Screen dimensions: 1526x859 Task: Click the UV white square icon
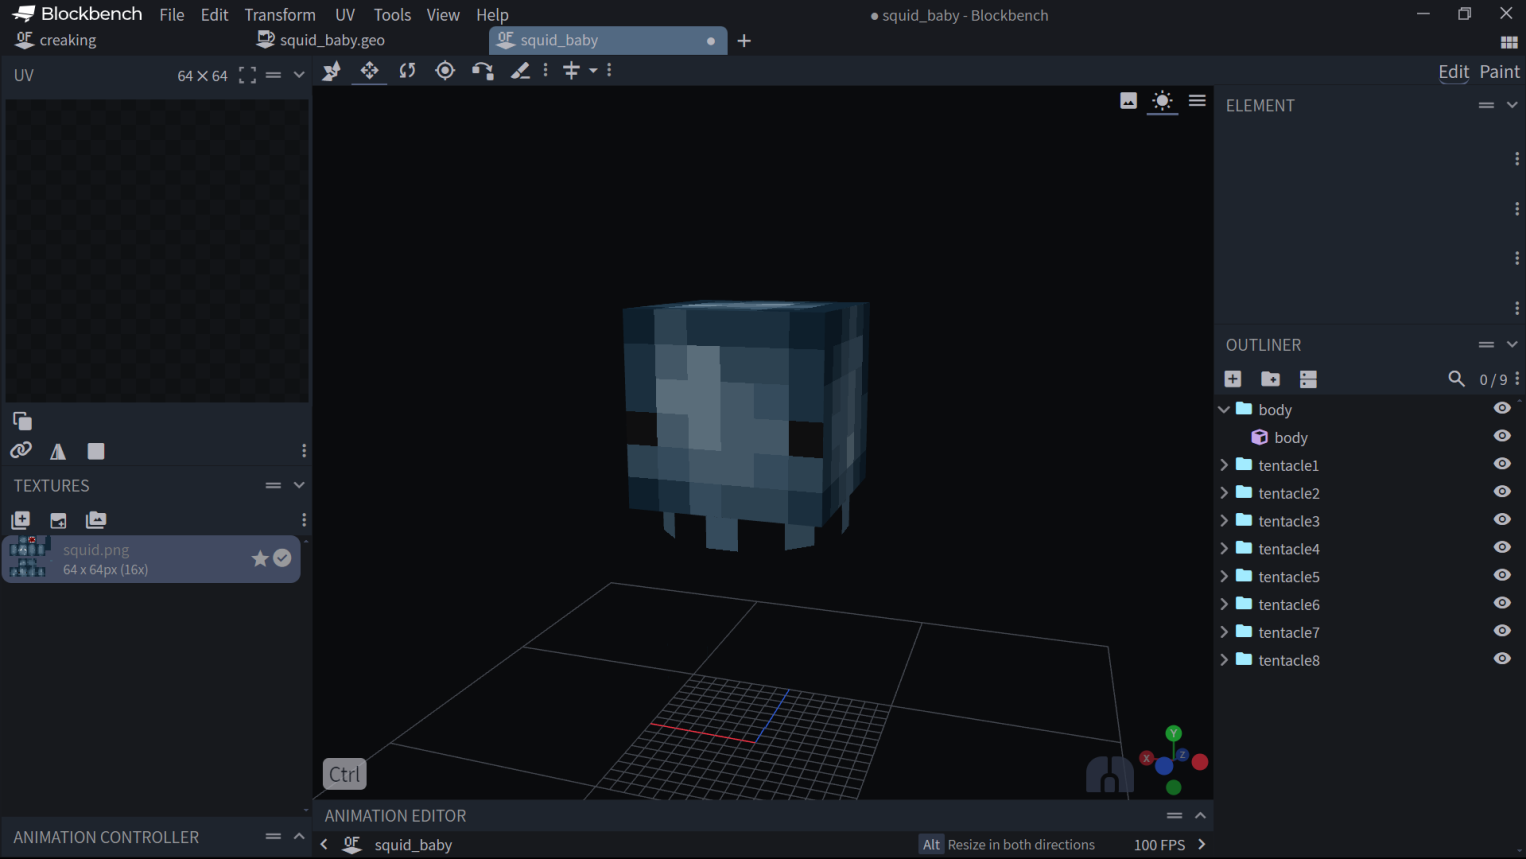96,452
